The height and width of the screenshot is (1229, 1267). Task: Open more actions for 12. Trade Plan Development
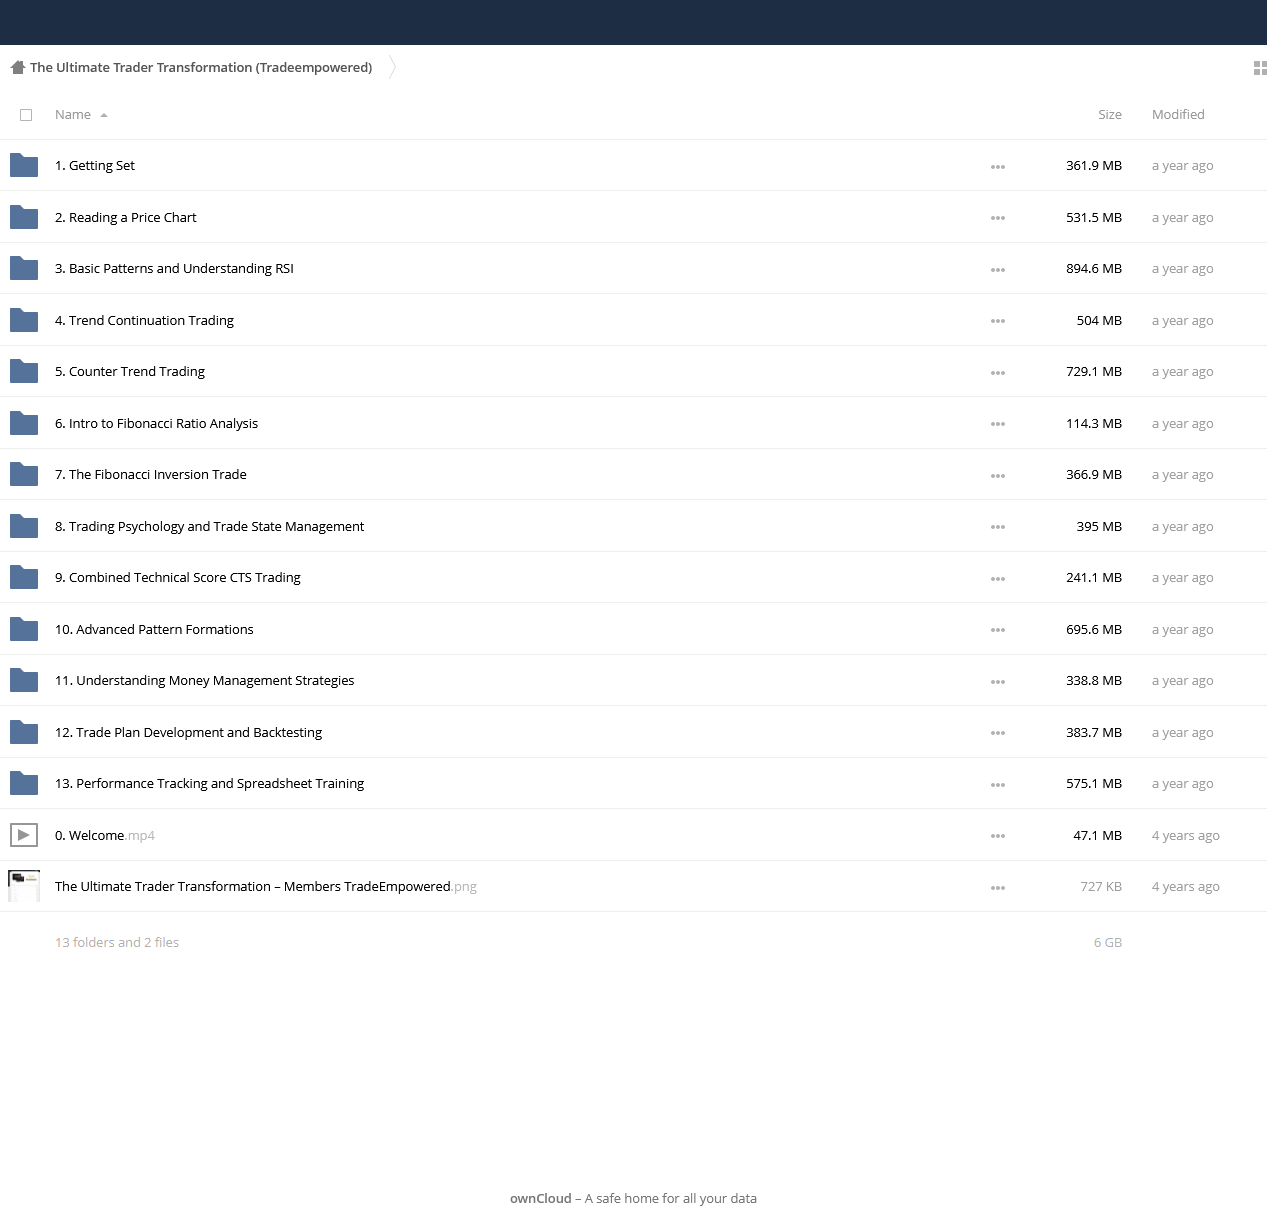point(998,733)
